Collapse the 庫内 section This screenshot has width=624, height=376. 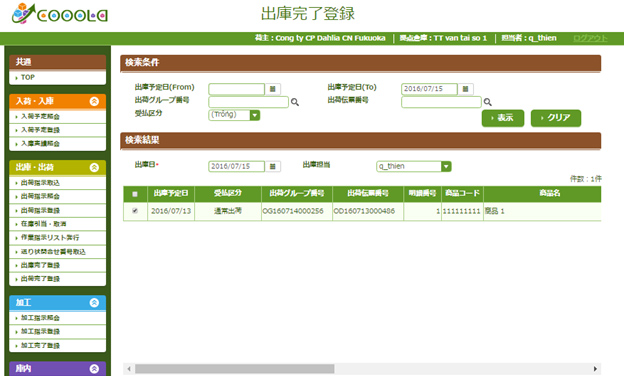click(x=94, y=369)
